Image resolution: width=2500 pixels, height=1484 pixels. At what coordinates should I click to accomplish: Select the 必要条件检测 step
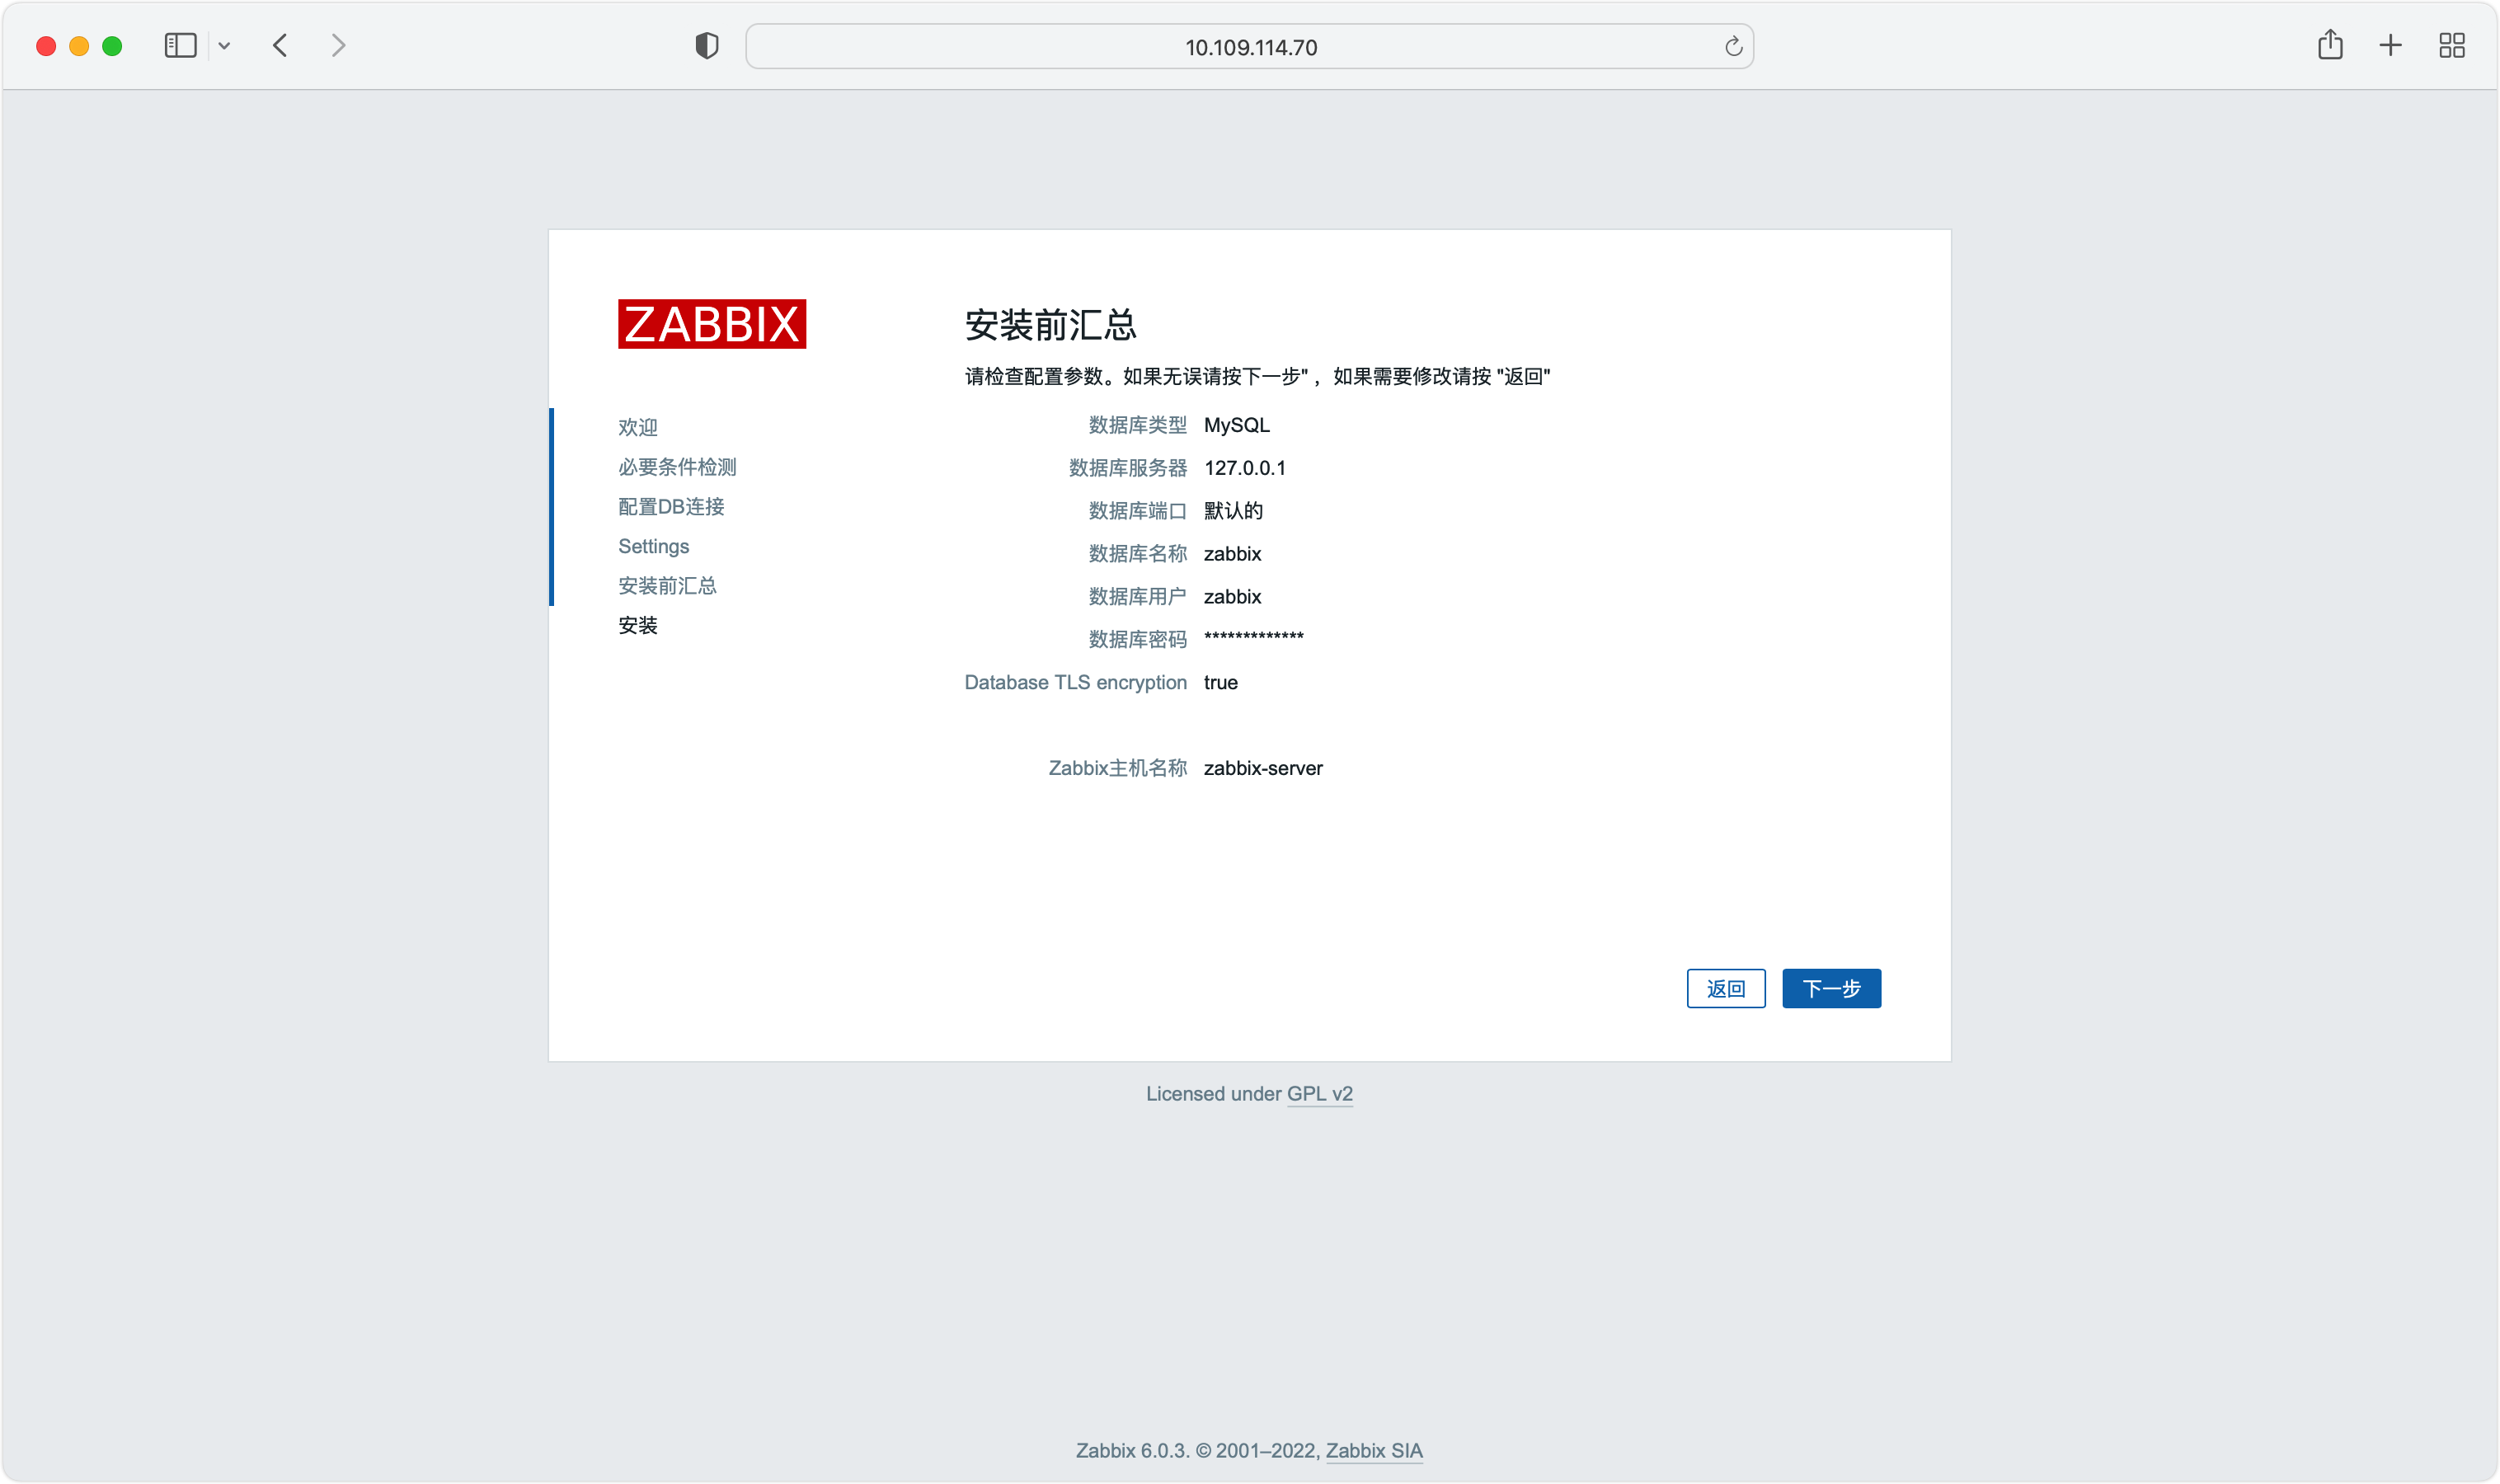(677, 467)
